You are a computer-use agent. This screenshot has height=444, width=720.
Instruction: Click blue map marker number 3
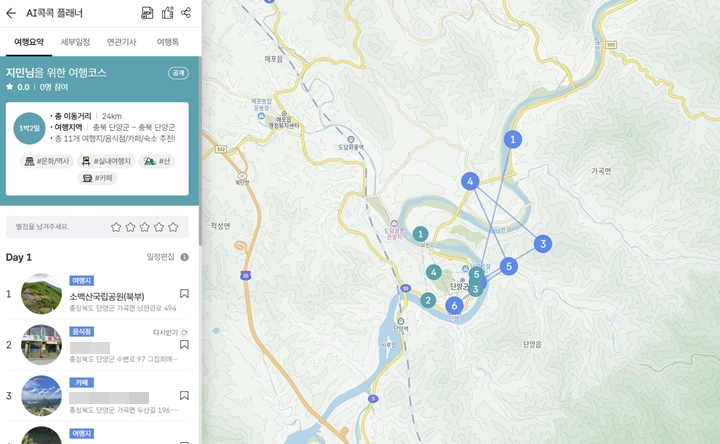542,243
